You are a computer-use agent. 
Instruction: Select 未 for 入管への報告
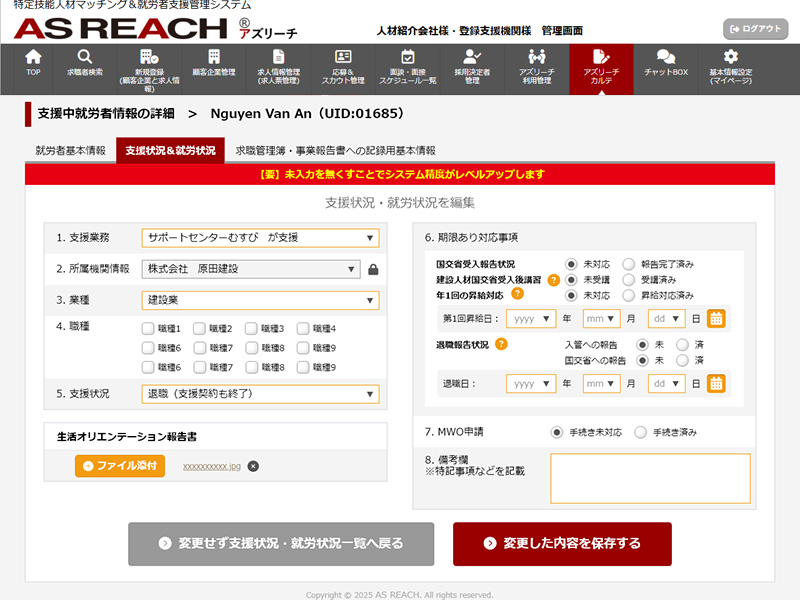[642, 345]
